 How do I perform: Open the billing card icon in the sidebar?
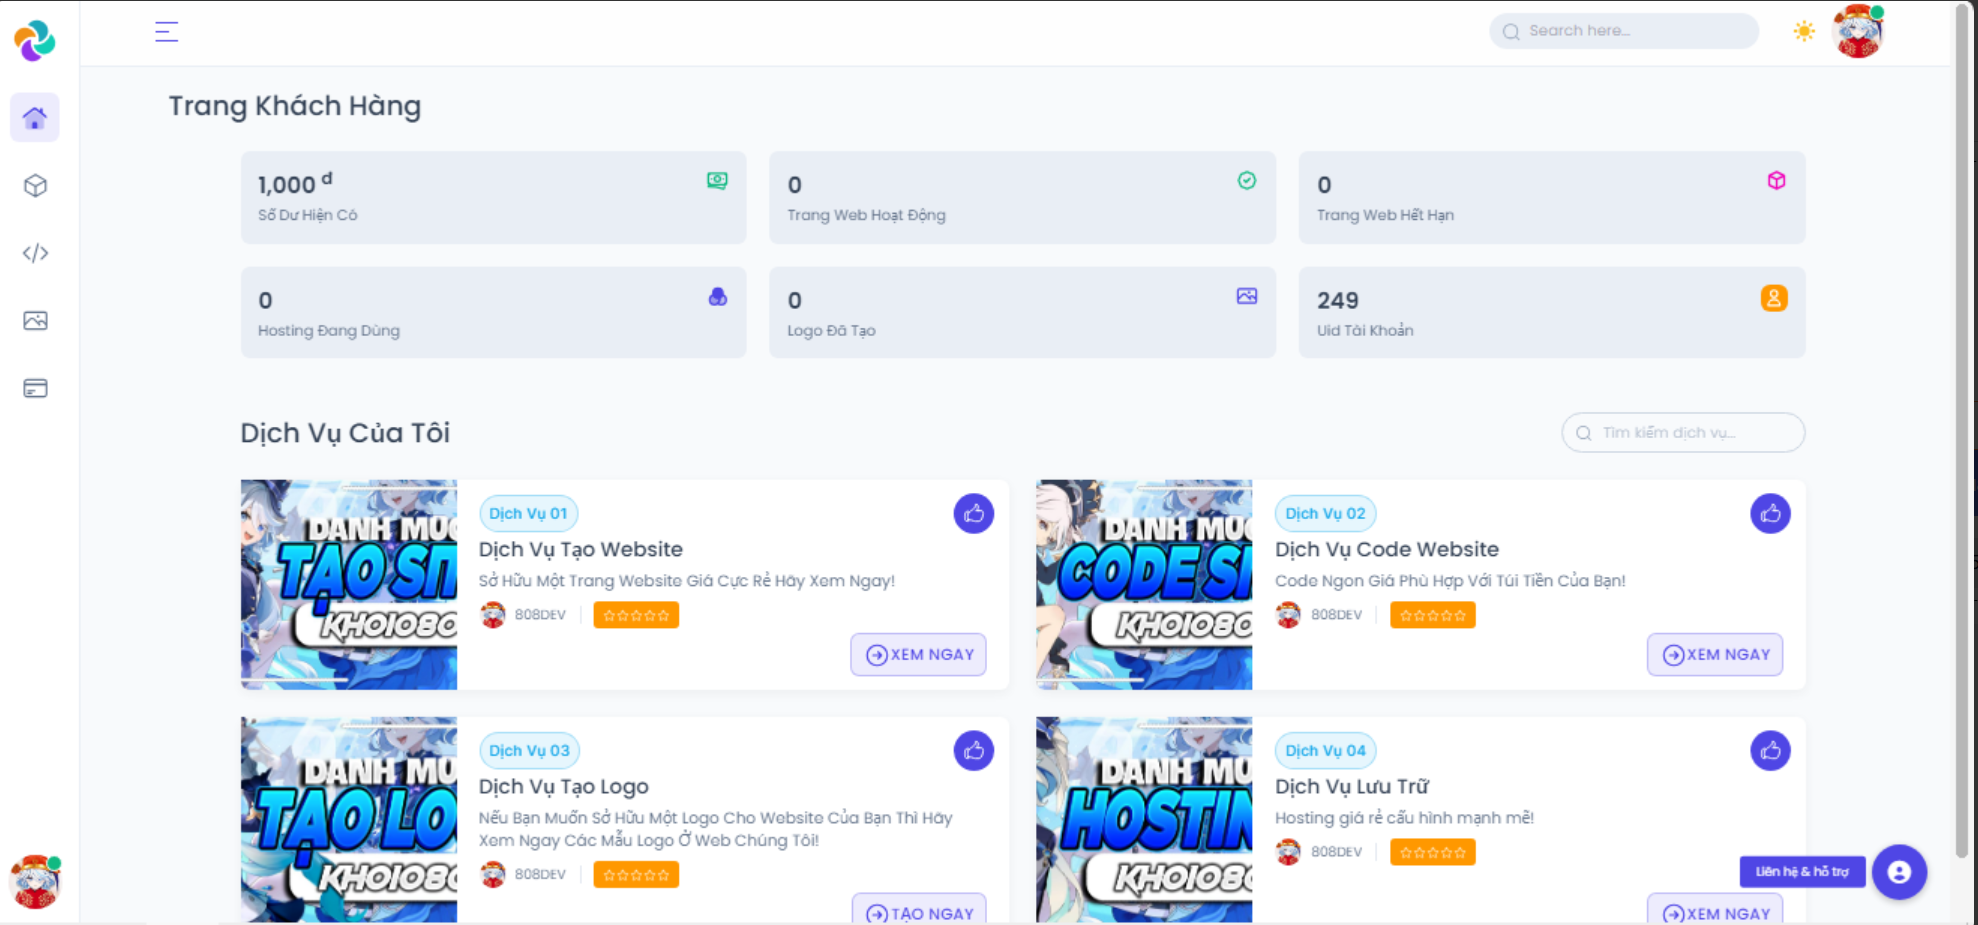pos(34,388)
